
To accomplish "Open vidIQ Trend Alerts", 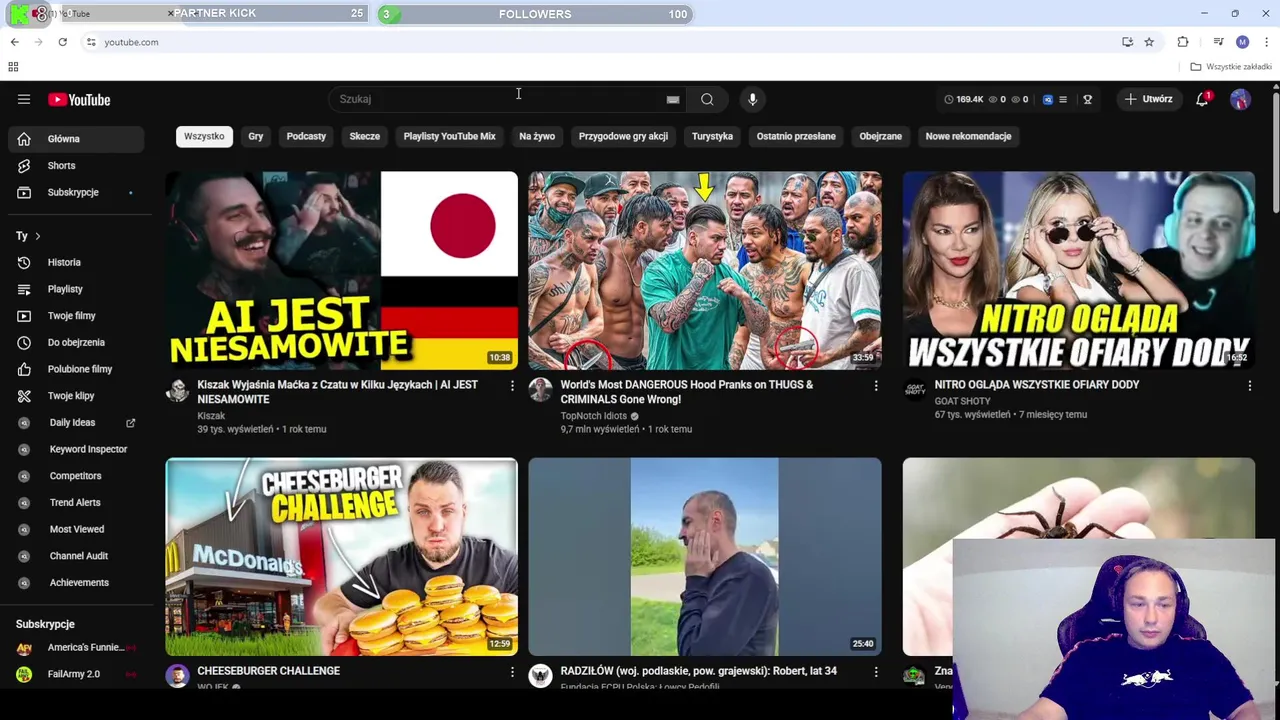I will [76, 502].
